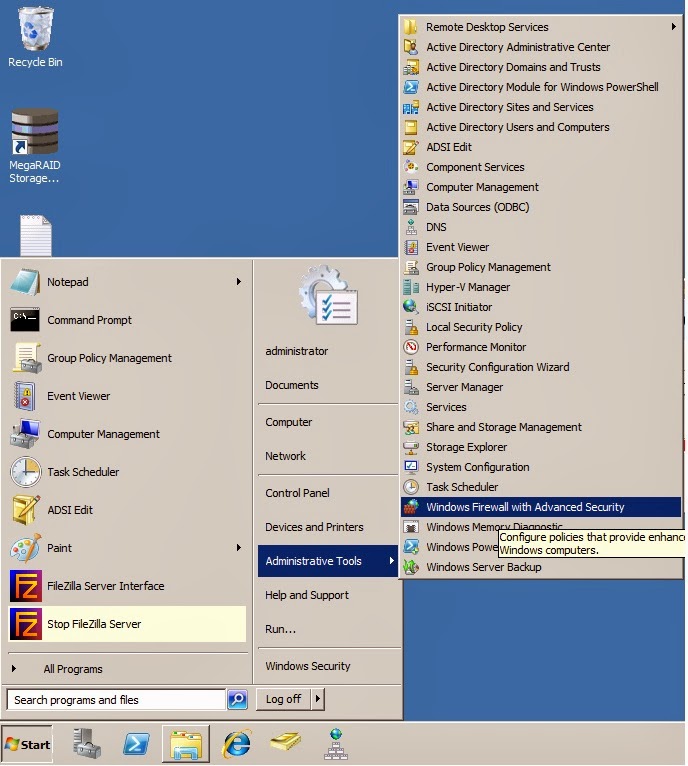This screenshot has width=688, height=766.
Task: Click the administrator user picture icon
Action: click(x=328, y=295)
